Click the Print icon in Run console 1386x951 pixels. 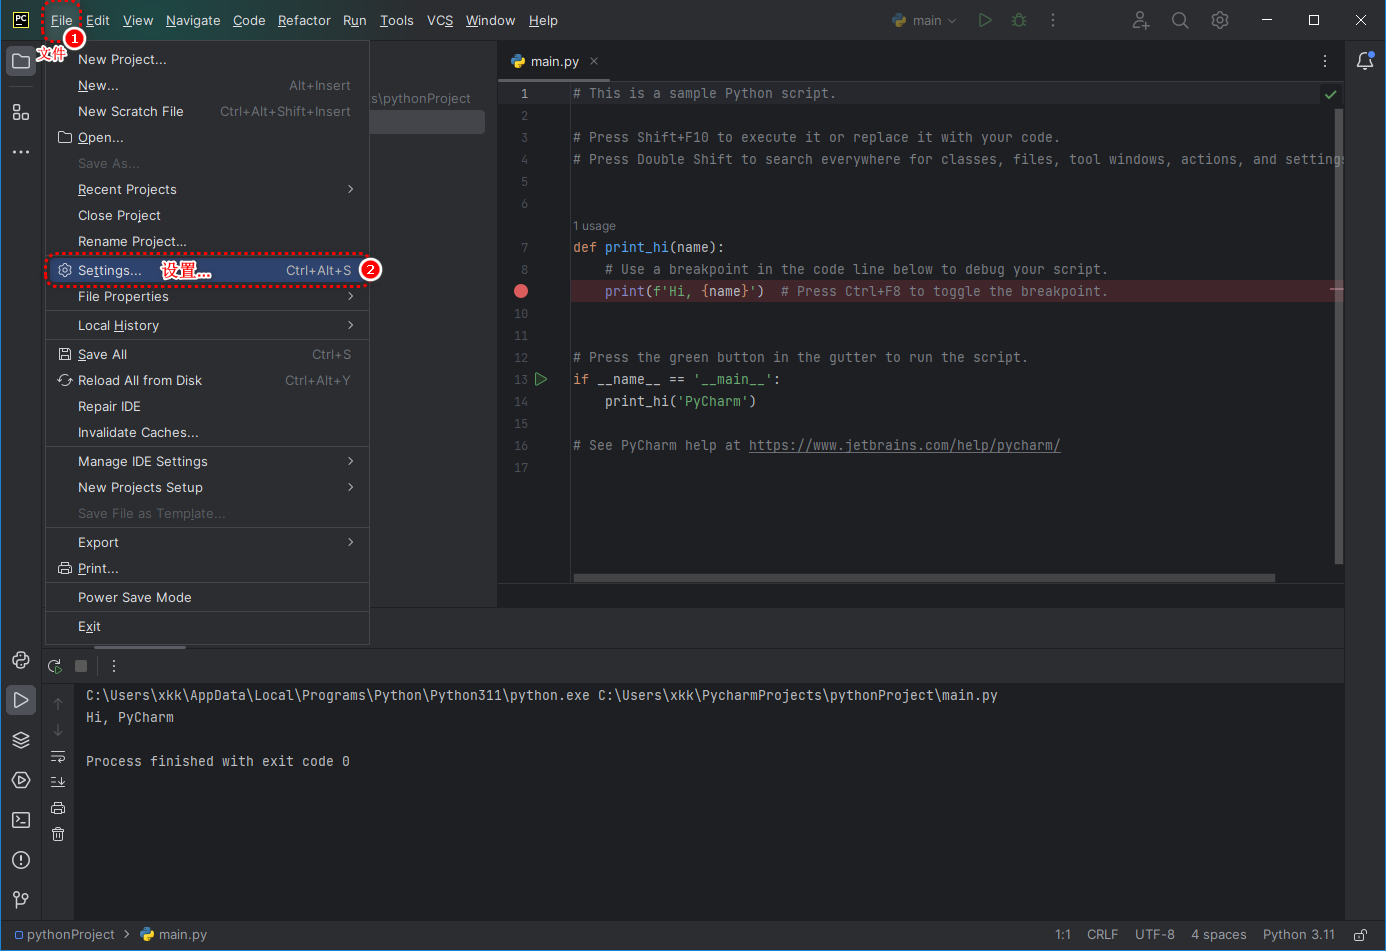click(x=58, y=808)
